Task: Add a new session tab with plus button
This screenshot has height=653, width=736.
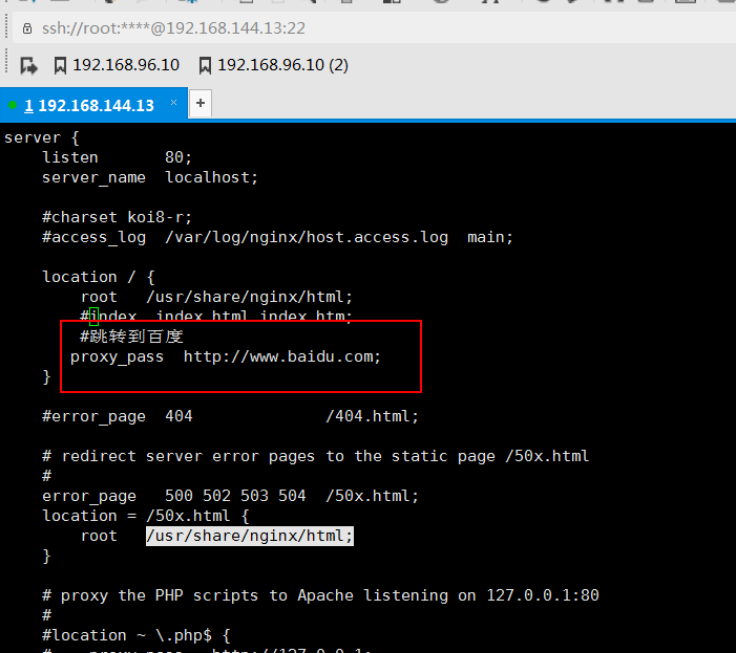Action: [x=200, y=103]
